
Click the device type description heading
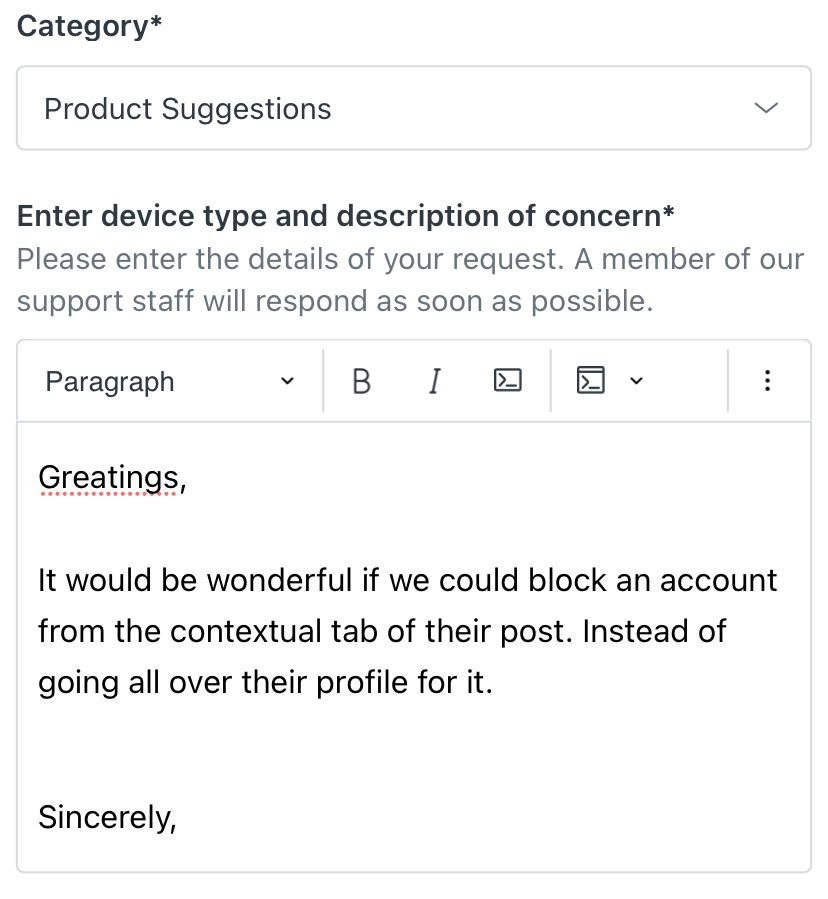345,216
